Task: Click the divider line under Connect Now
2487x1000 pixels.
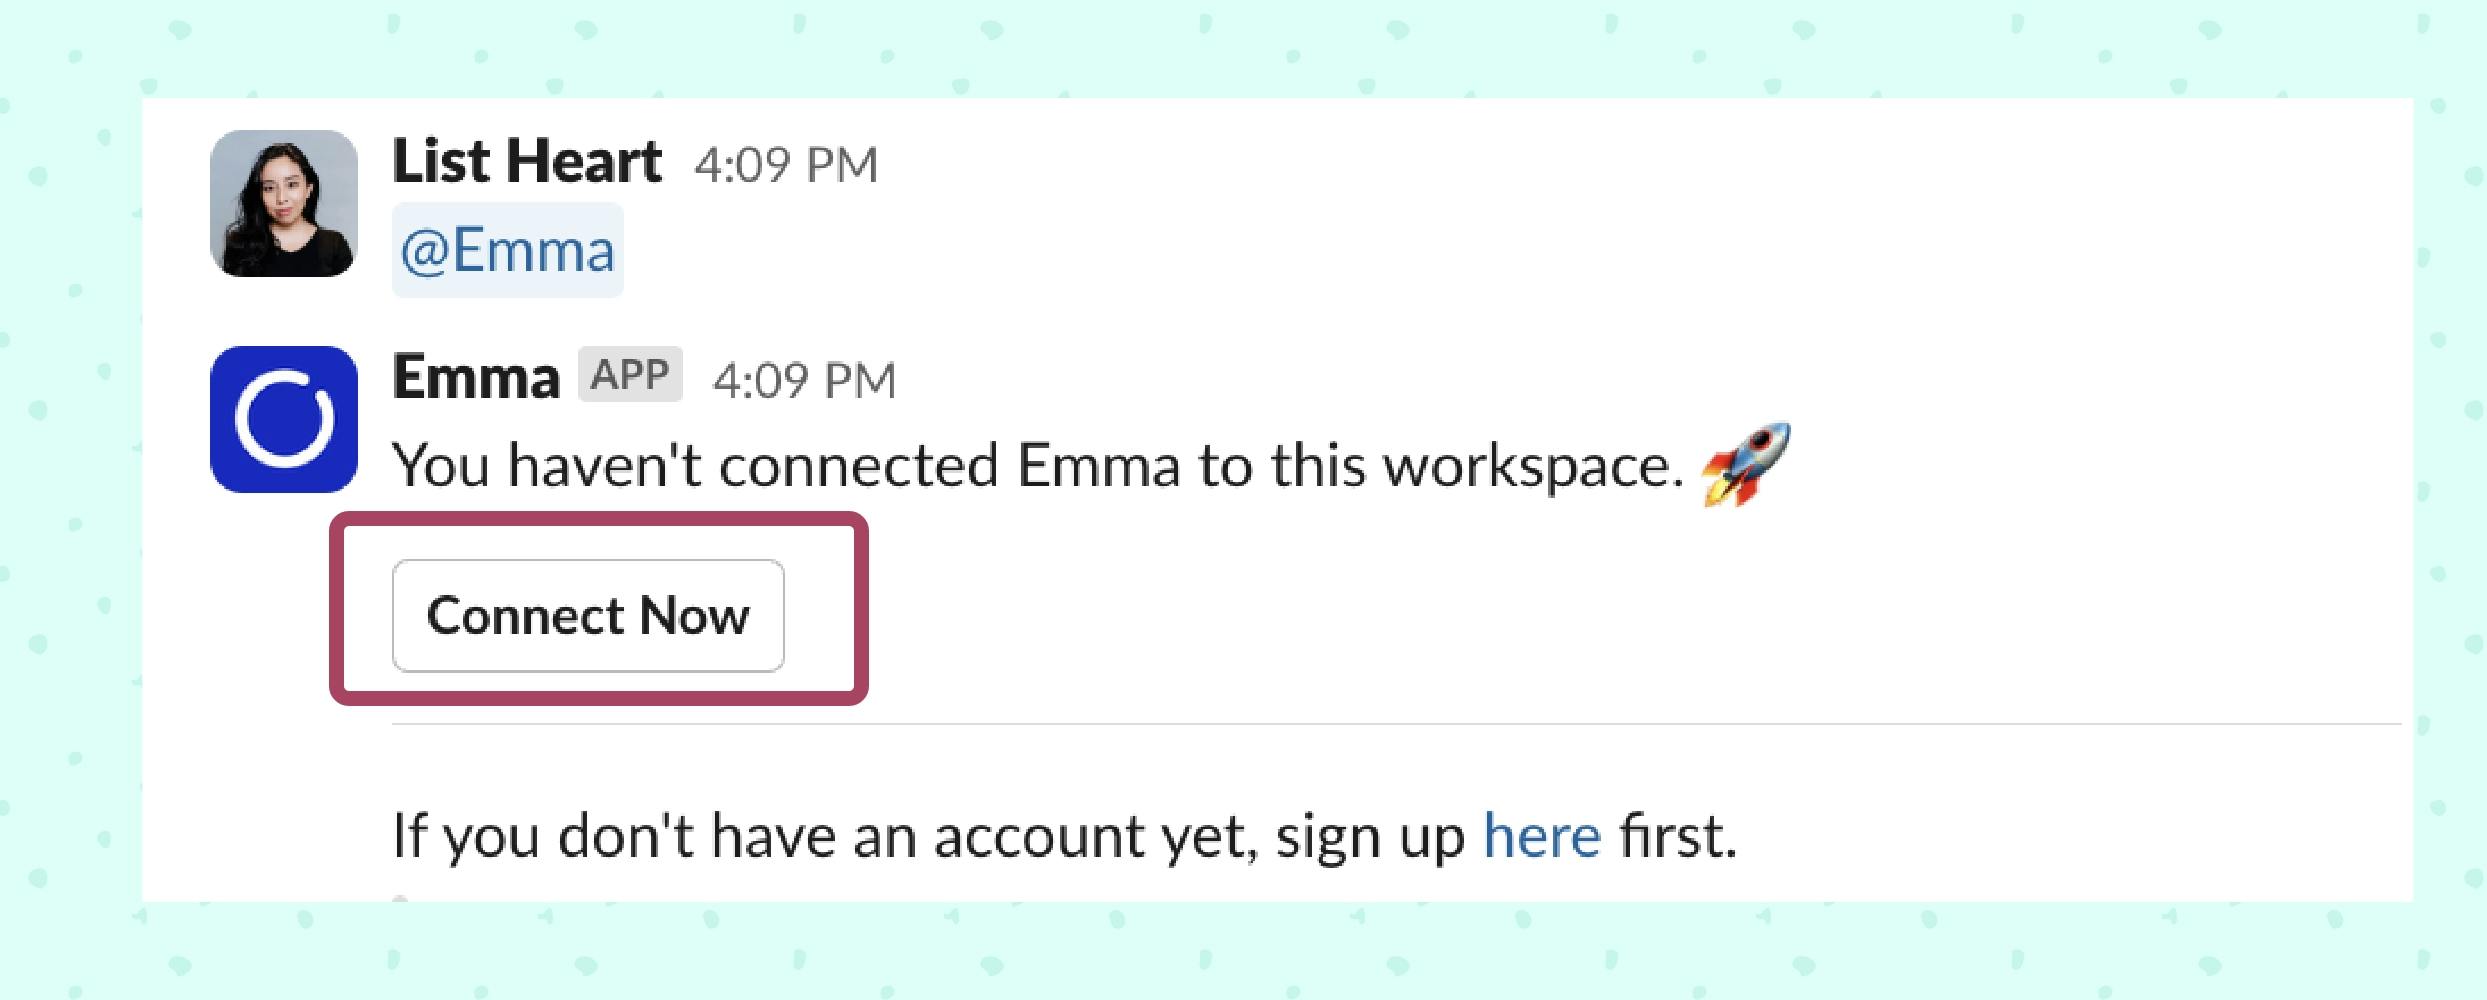Action: tap(1396, 723)
